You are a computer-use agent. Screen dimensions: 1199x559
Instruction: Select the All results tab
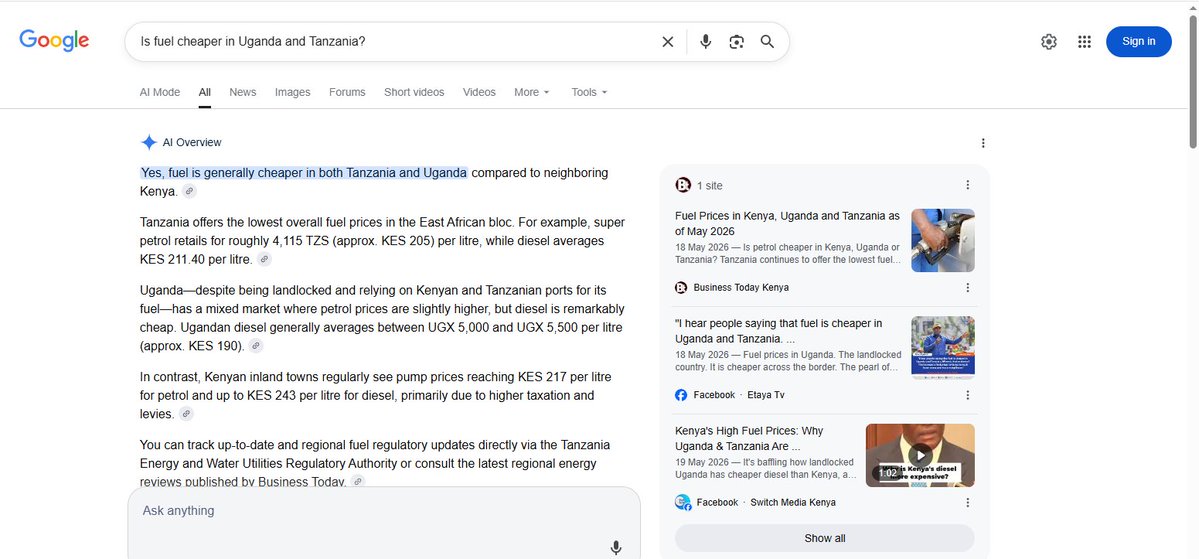pos(205,92)
